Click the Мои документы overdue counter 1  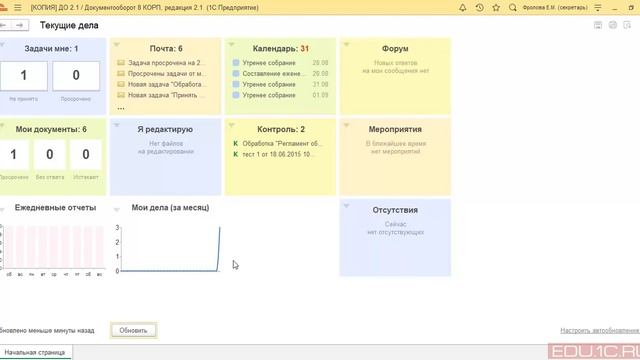[x=14, y=155]
